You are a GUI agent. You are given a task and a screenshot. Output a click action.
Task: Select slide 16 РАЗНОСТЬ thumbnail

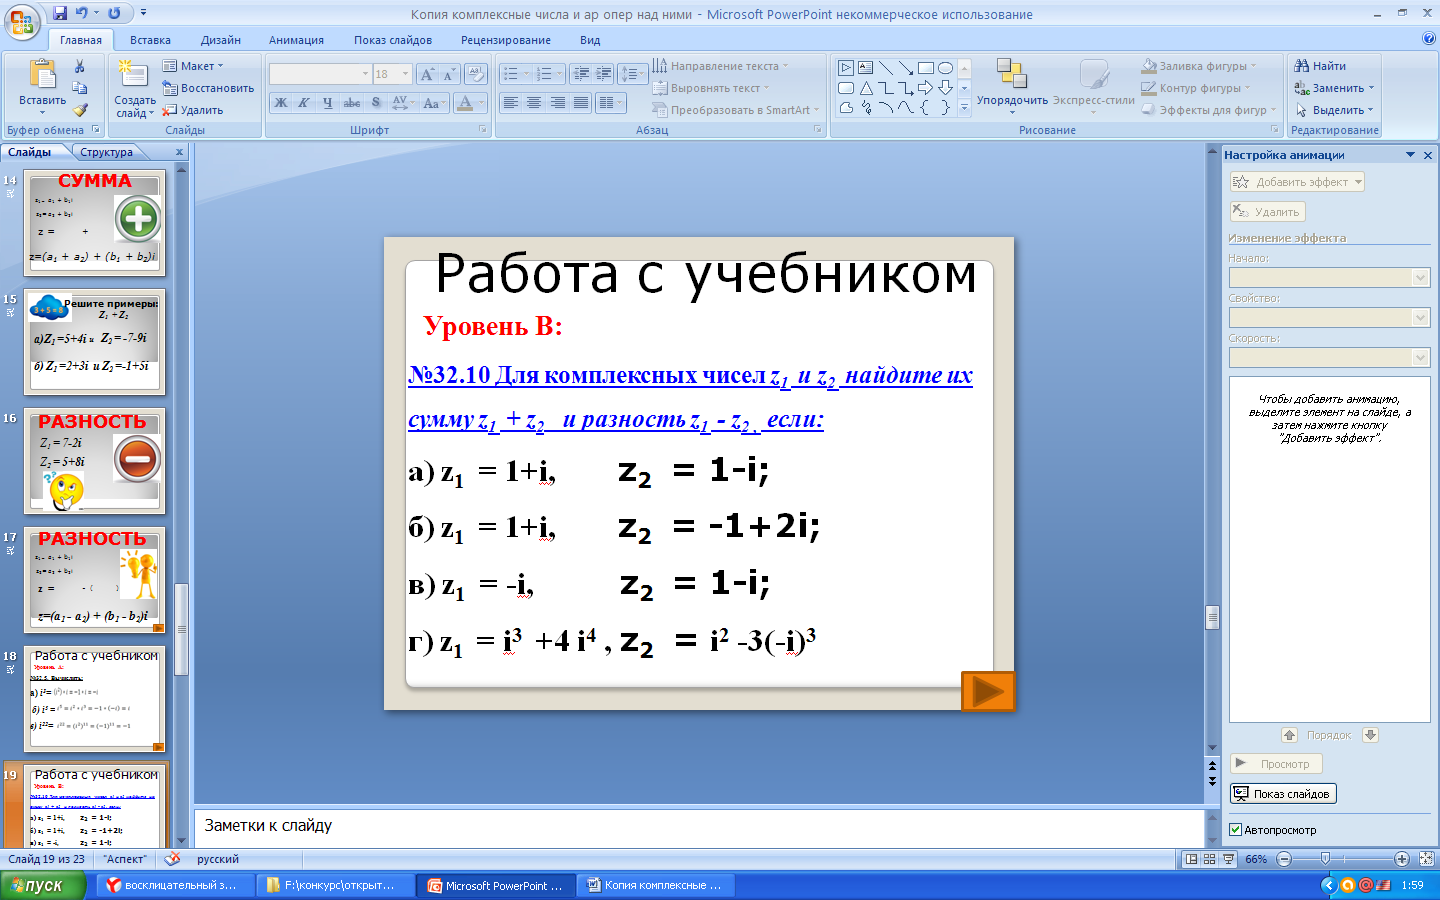[x=95, y=461]
